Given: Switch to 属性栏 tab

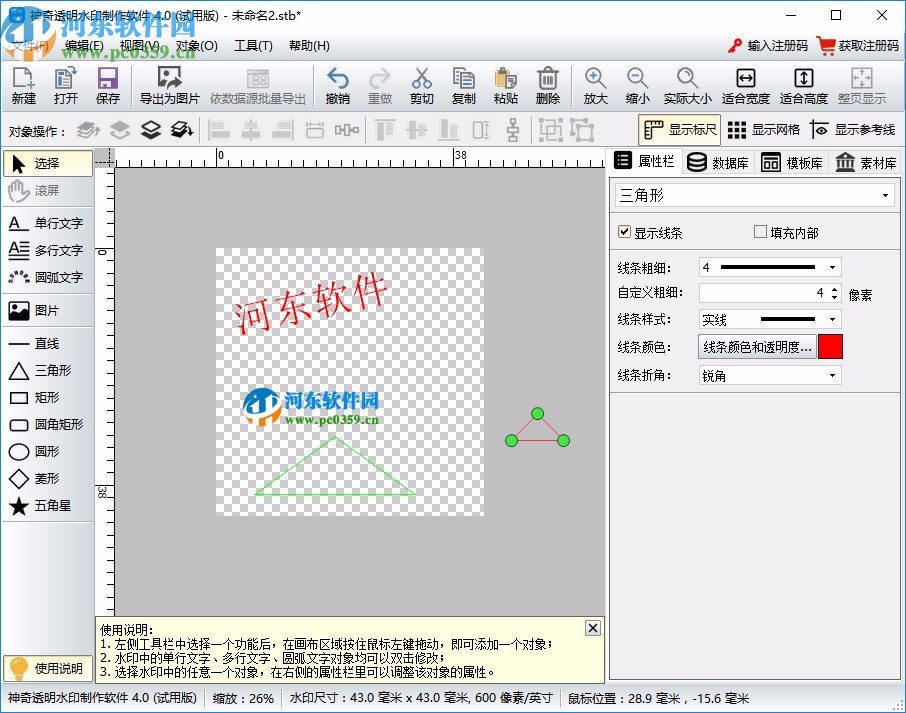Looking at the screenshot, I should point(645,161).
